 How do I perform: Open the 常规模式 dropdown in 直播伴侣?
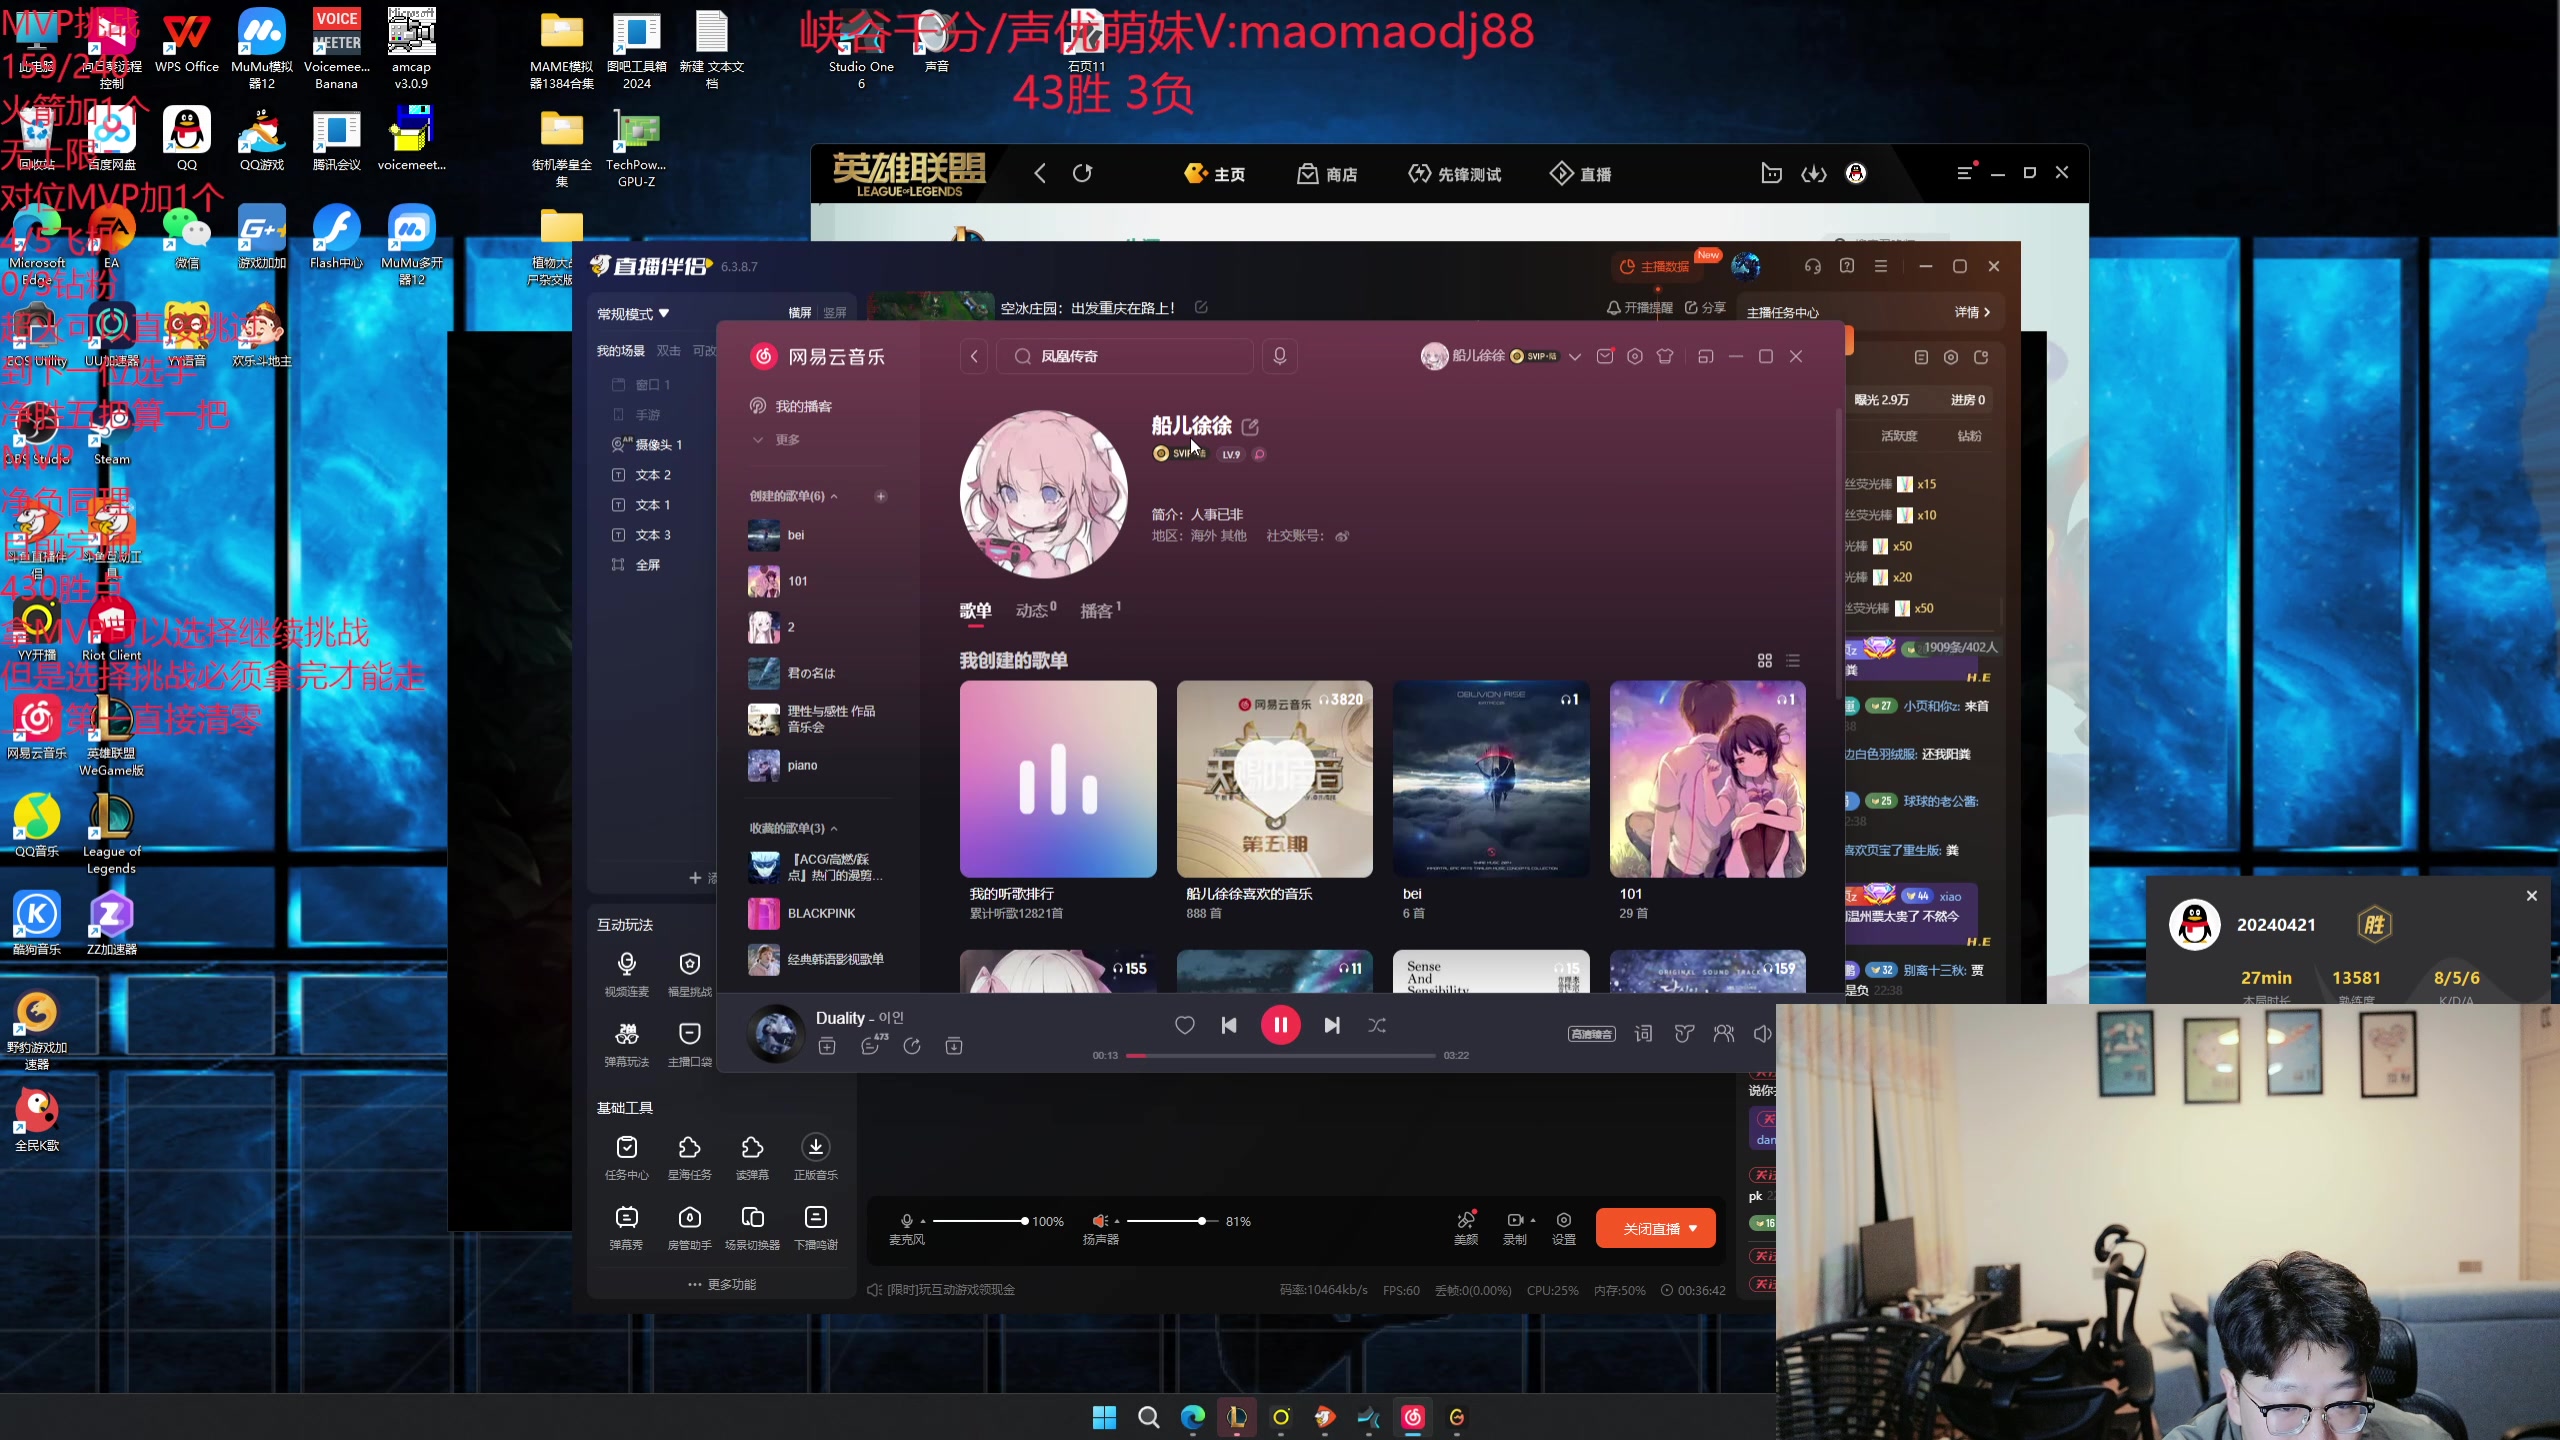pyautogui.click(x=633, y=314)
